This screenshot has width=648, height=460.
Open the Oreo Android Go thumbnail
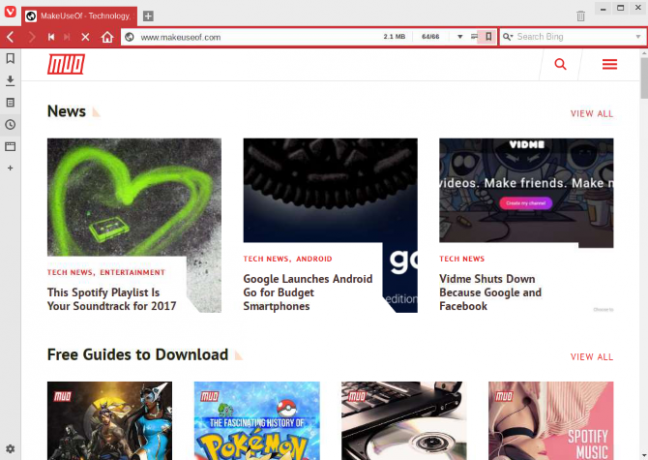click(330, 190)
